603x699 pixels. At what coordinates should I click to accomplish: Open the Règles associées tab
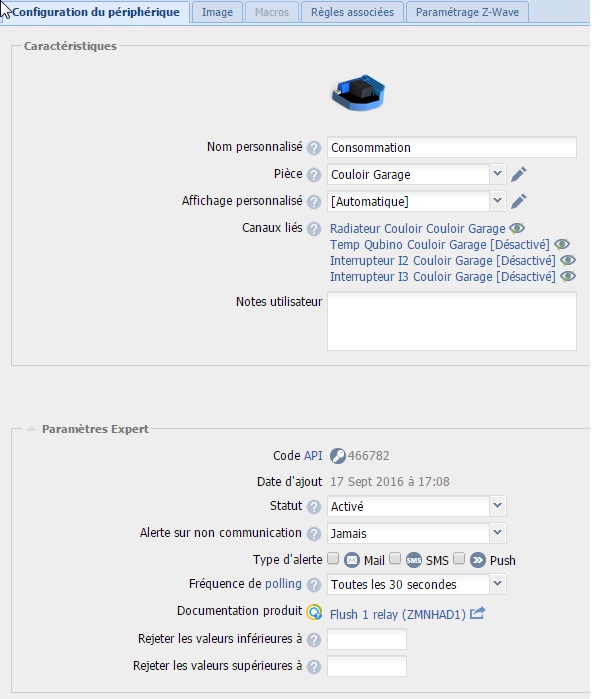(352, 12)
